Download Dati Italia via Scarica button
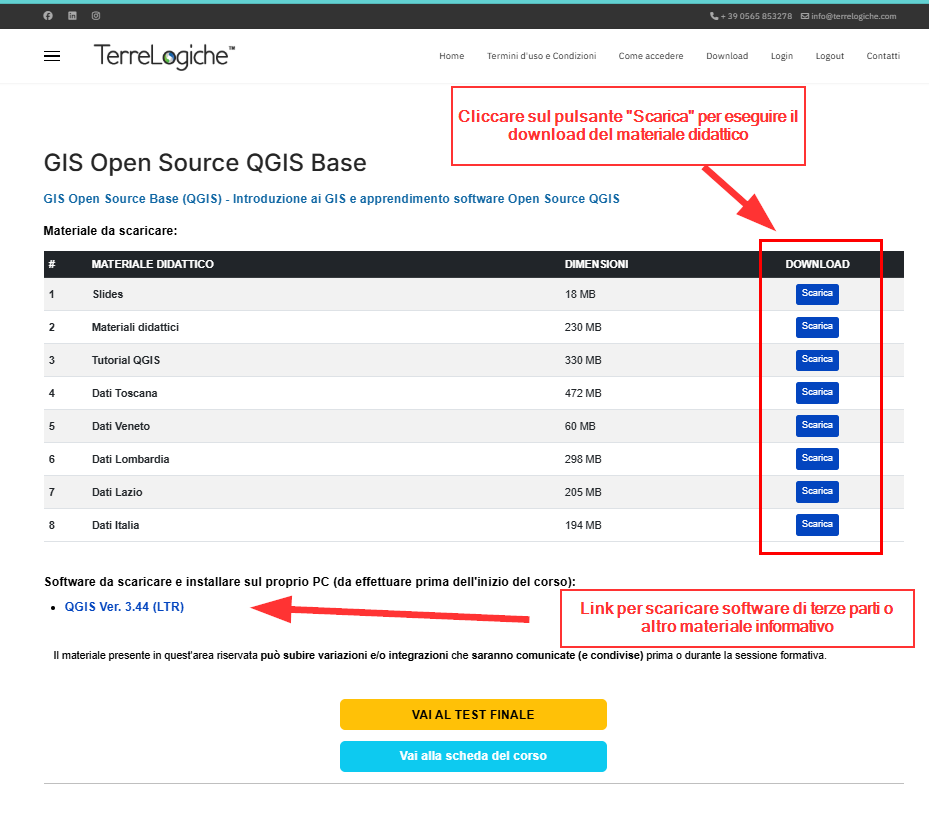The width and height of the screenshot is (929, 818). click(817, 525)
